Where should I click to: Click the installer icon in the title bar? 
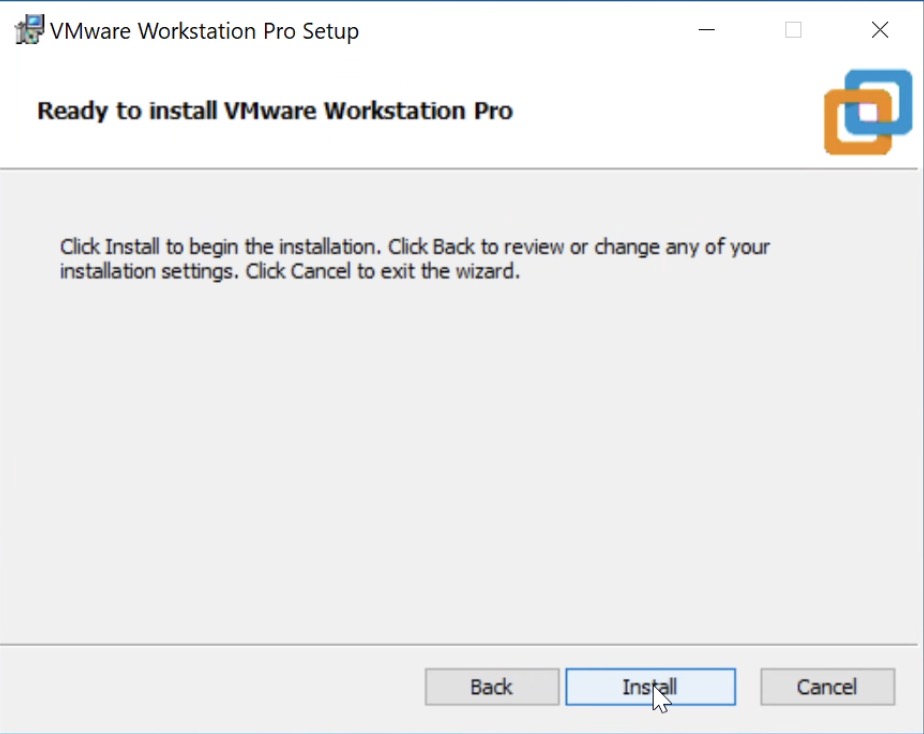(31, 30)
